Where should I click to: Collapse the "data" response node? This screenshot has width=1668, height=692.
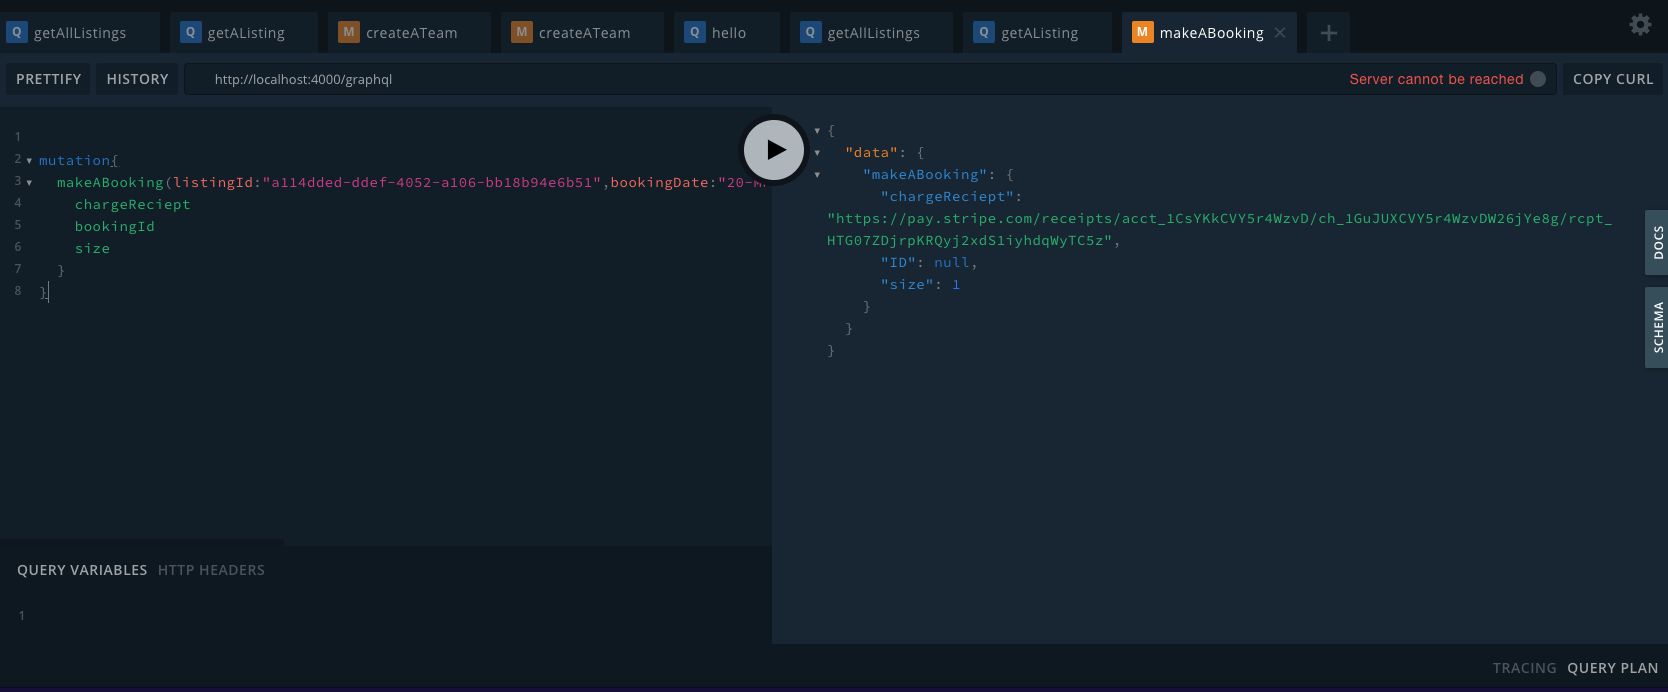[817, 153]
